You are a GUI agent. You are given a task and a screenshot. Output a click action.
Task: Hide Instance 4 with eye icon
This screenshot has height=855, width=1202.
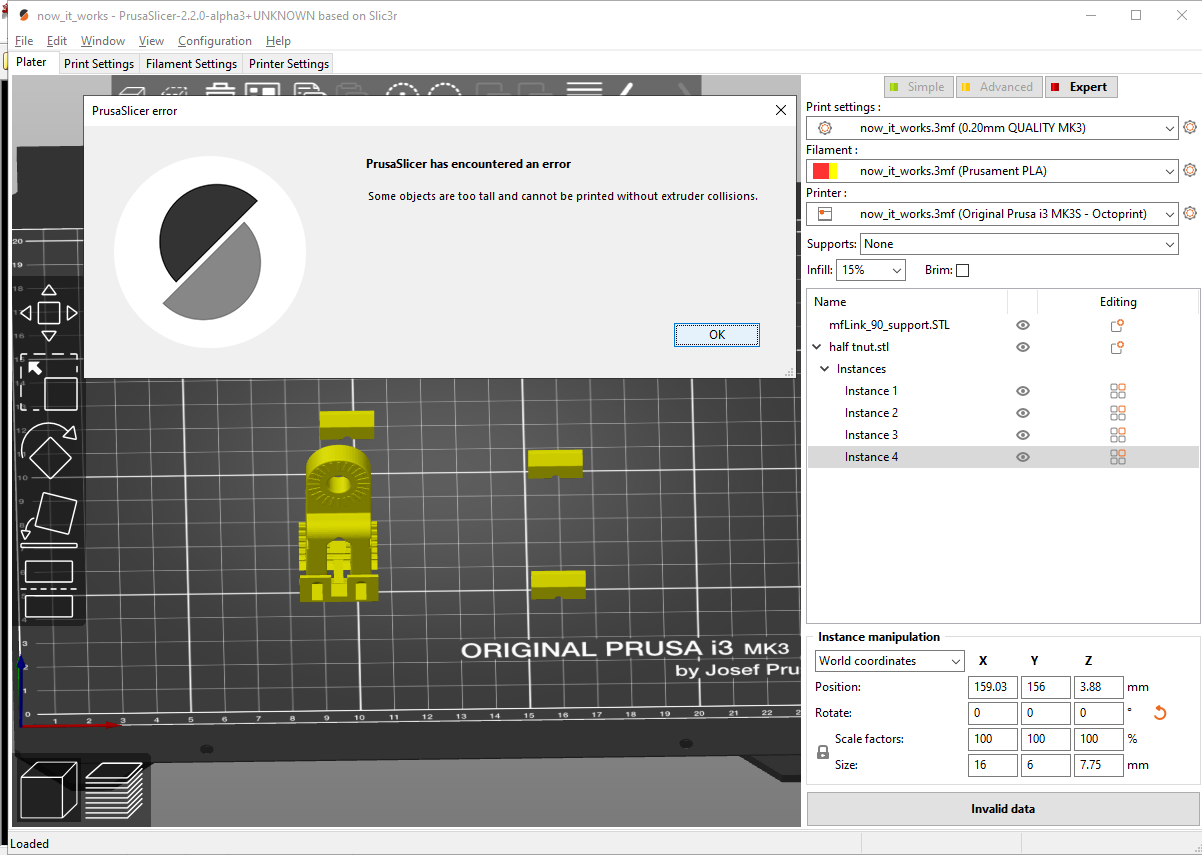click(1023, 457)
